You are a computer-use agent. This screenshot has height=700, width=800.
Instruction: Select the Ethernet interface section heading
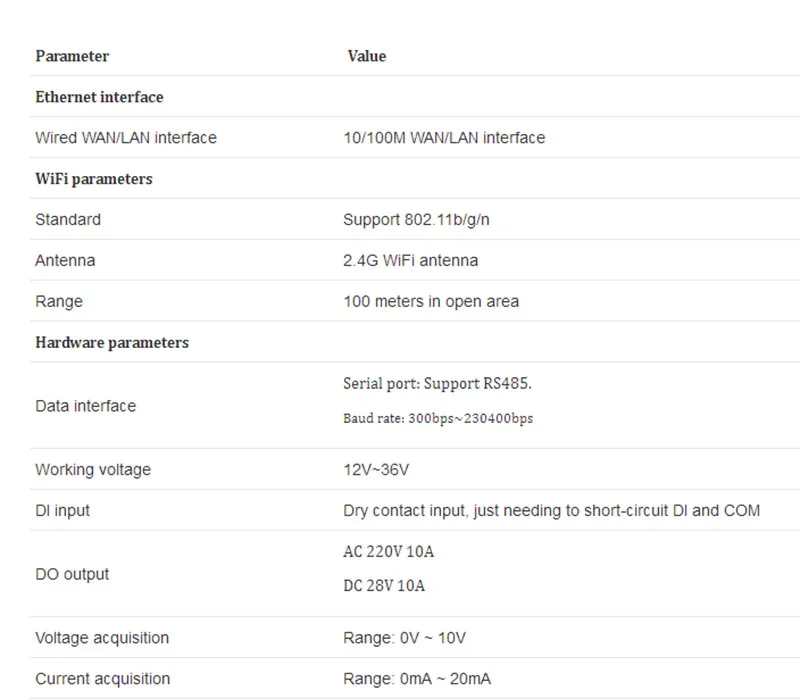[x=99, y=97]
